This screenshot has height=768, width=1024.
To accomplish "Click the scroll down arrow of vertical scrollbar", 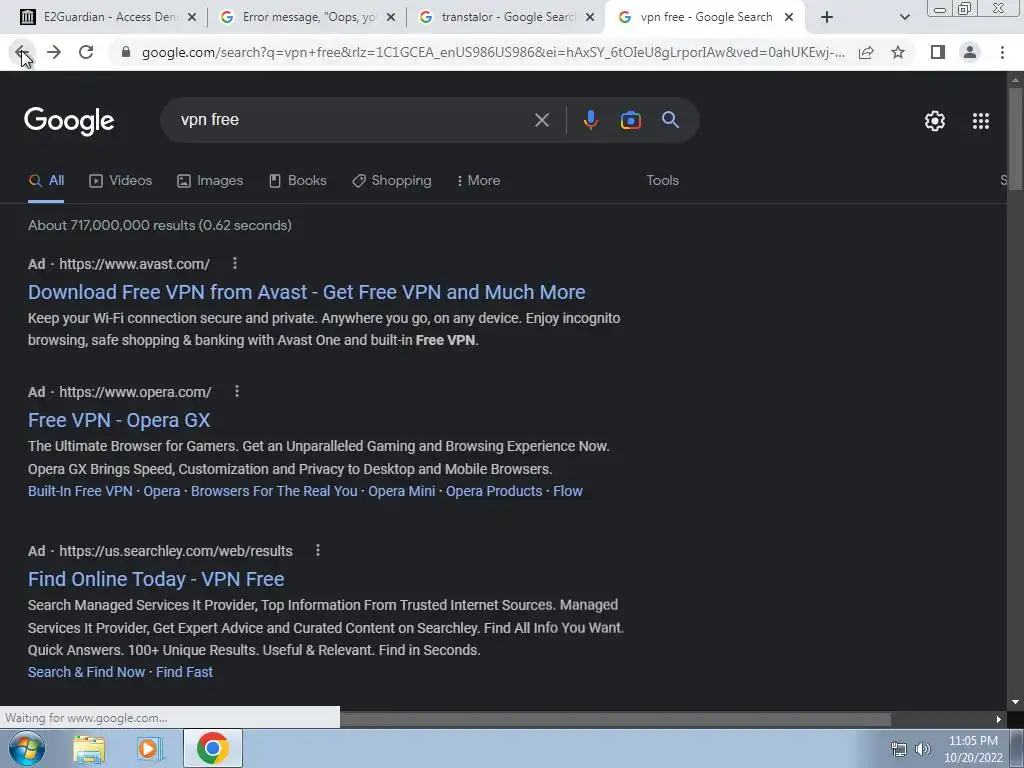I will click(x=1015, y=702).
